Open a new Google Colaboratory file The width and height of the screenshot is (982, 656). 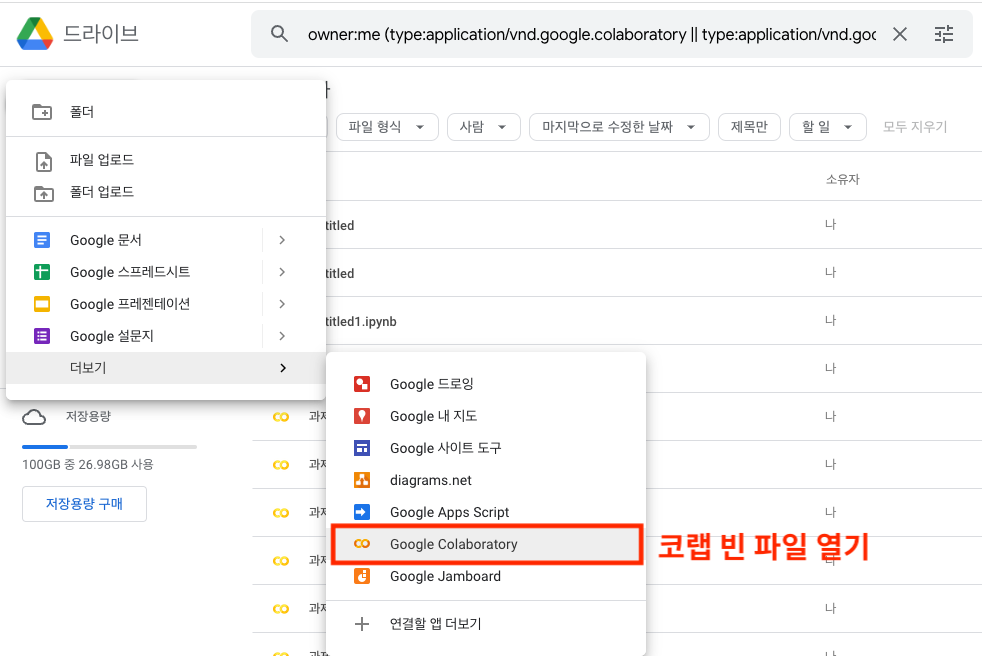pos(486,544)
